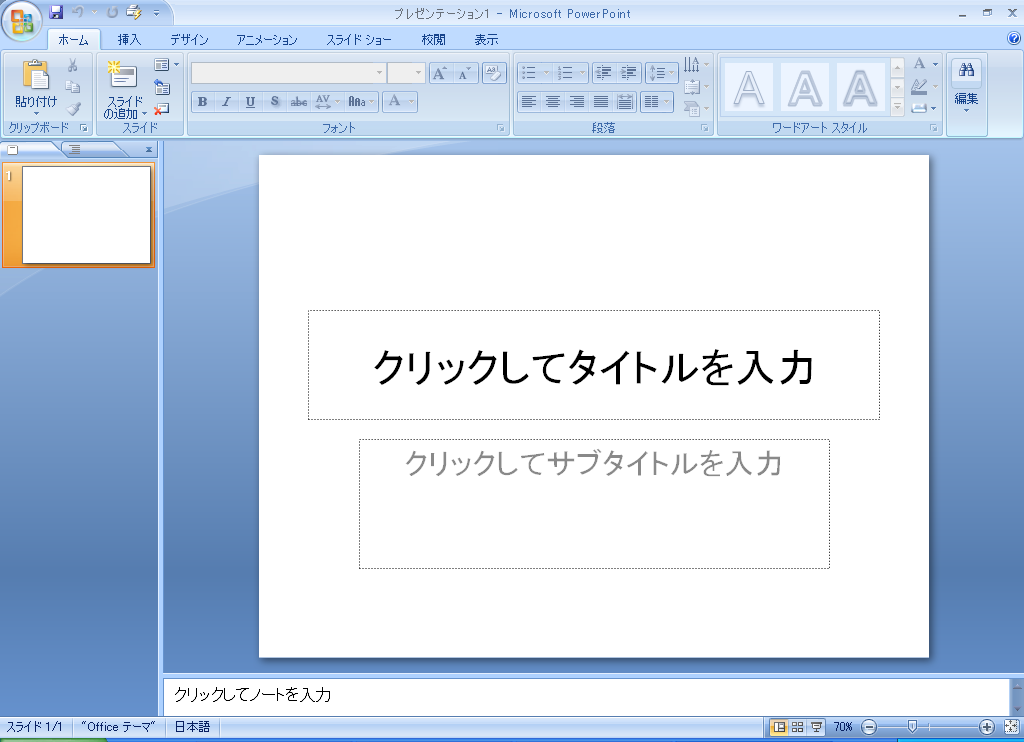Open the クリップボード dialog launcher

click(84, 128)
